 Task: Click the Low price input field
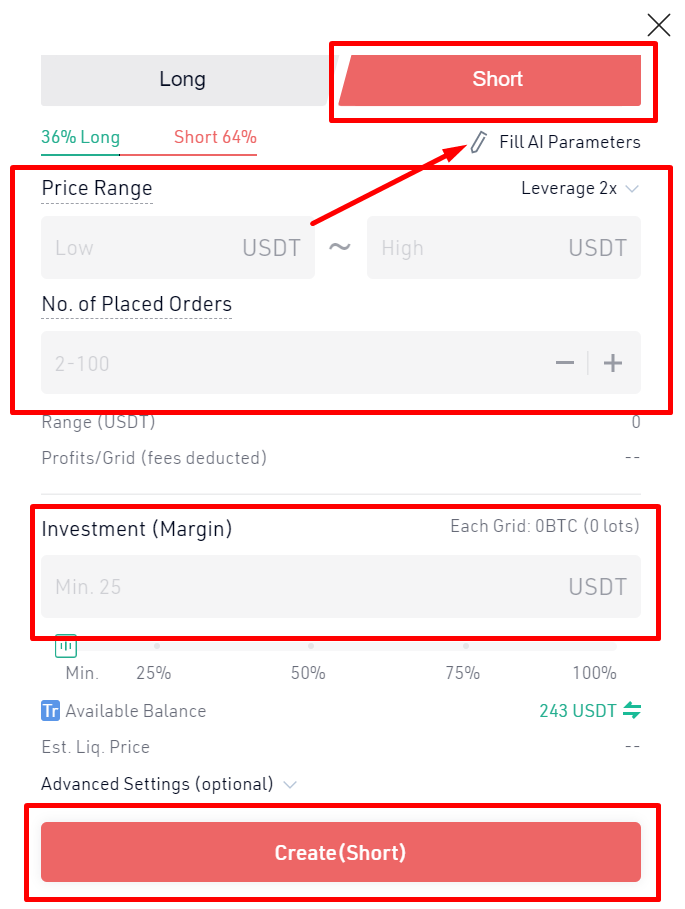tap(178, 248)
